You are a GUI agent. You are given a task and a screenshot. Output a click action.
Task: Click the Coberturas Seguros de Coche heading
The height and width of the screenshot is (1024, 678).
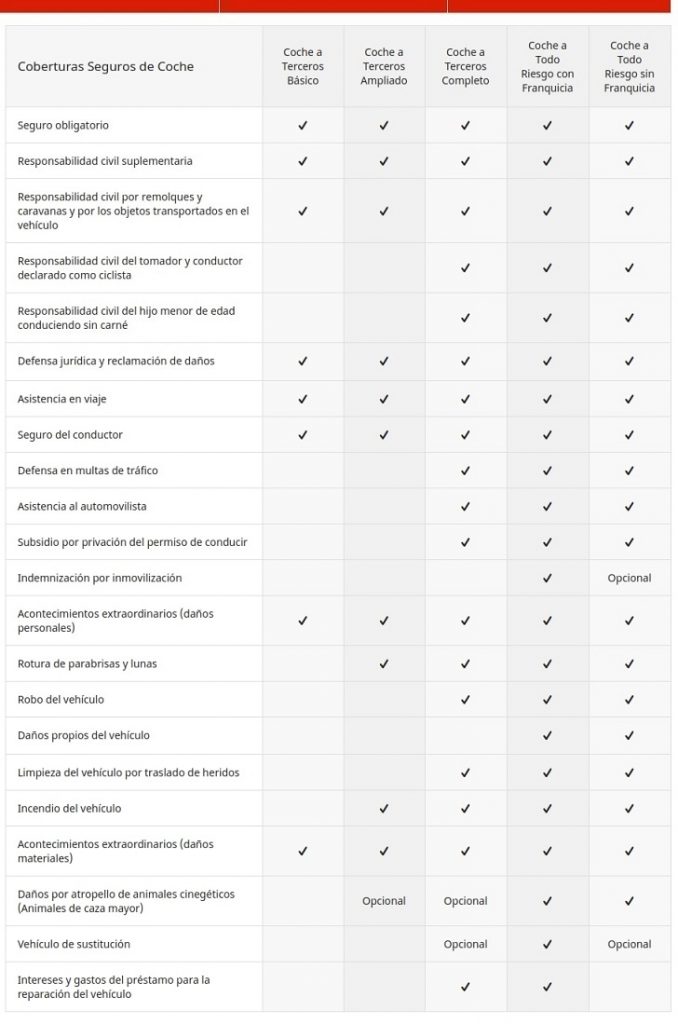pyautogui.click(x=106, y=66)
